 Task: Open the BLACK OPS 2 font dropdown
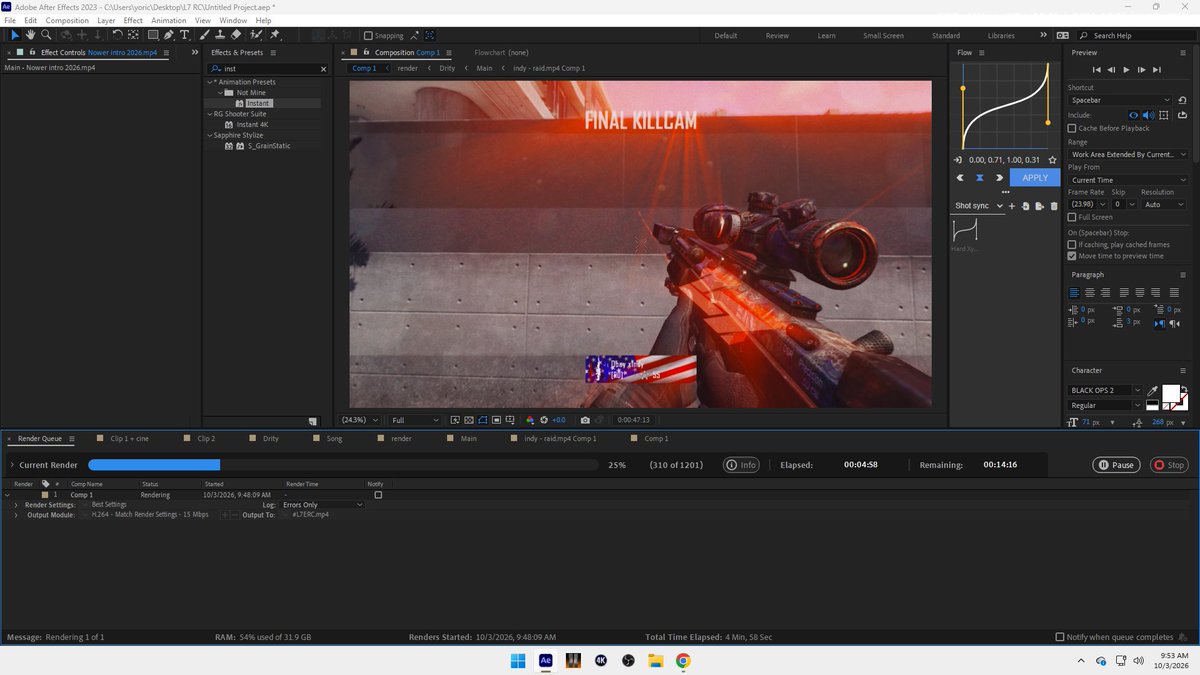[1105, 390]
